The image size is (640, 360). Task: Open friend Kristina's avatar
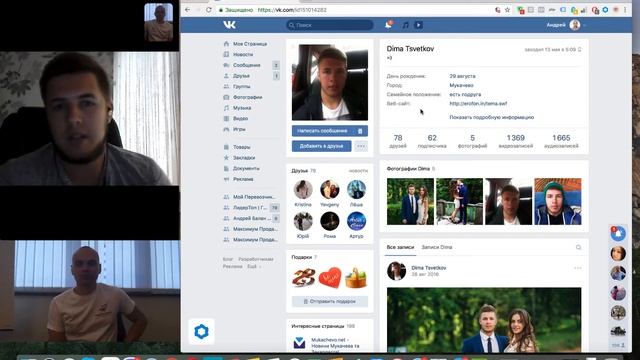pyautogui.click(x=303, y=189)
